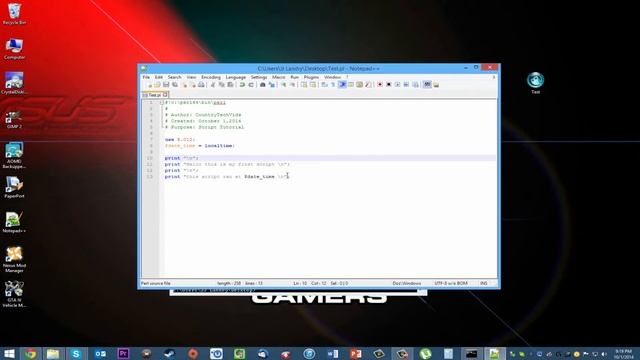Cut the selection using the Cut icon
Screen dimensions: 640x360
pyautogui.click(x=213, y=85)
